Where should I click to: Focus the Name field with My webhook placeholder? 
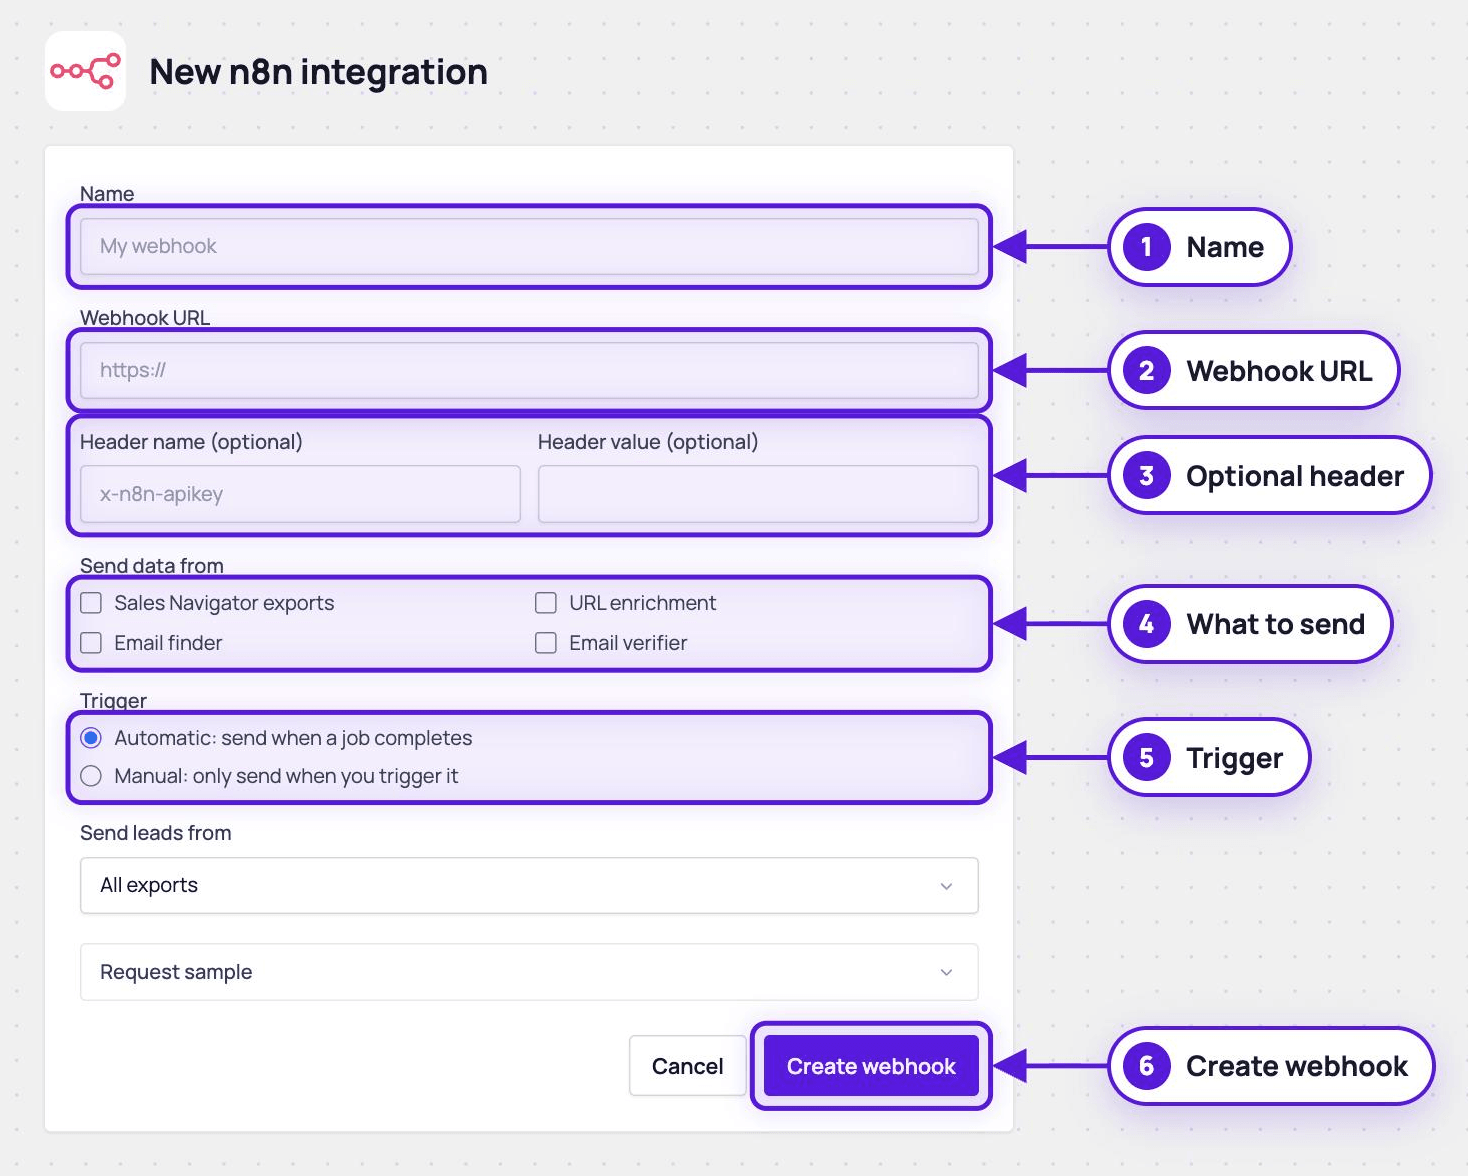click(x=529, y=246)
